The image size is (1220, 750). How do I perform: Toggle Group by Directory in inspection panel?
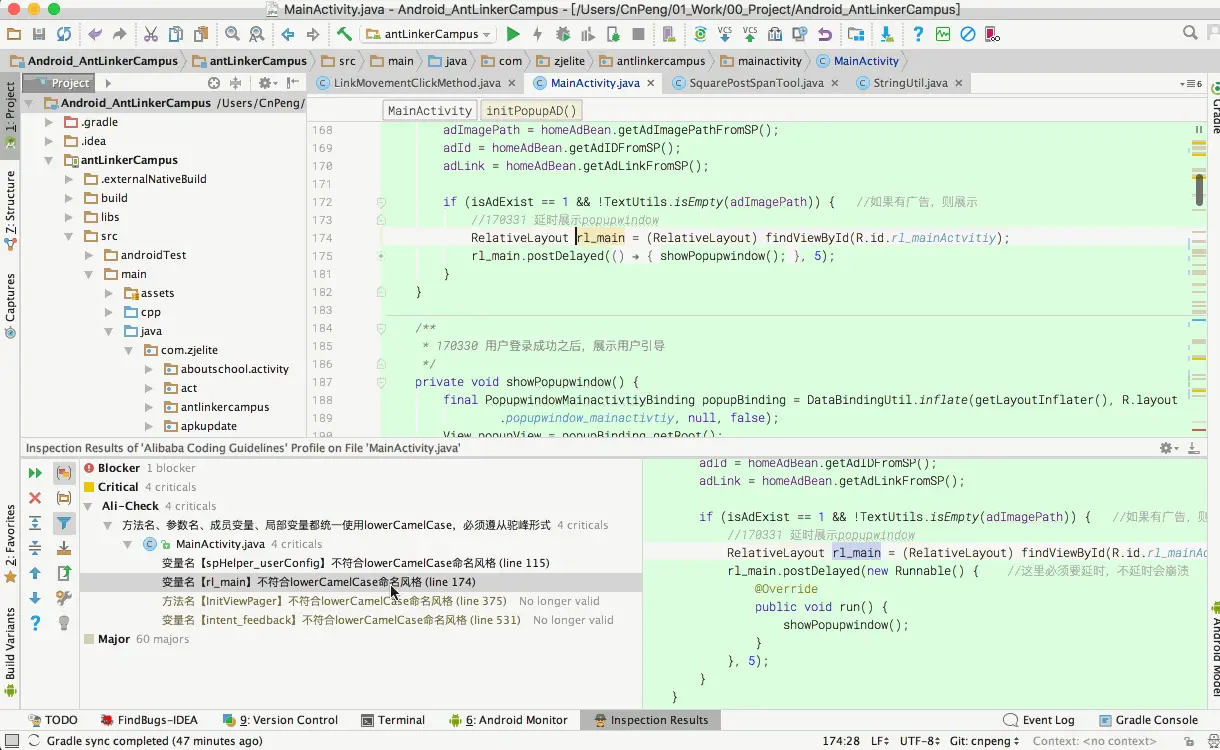pos(64,498)
